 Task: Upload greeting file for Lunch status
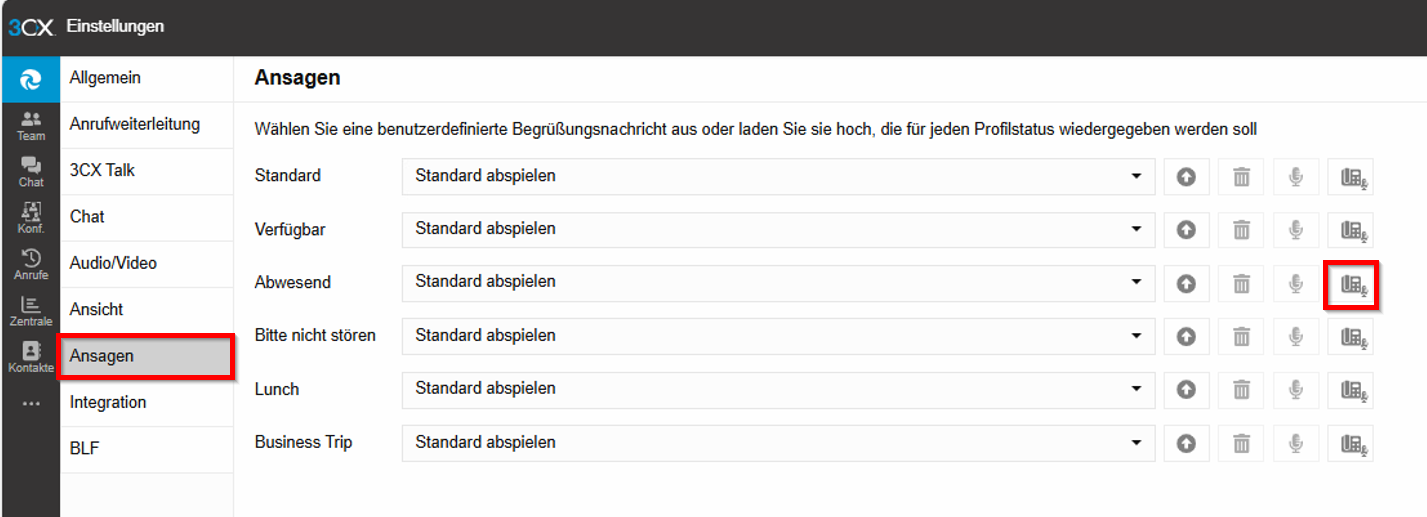[1186, 389]
